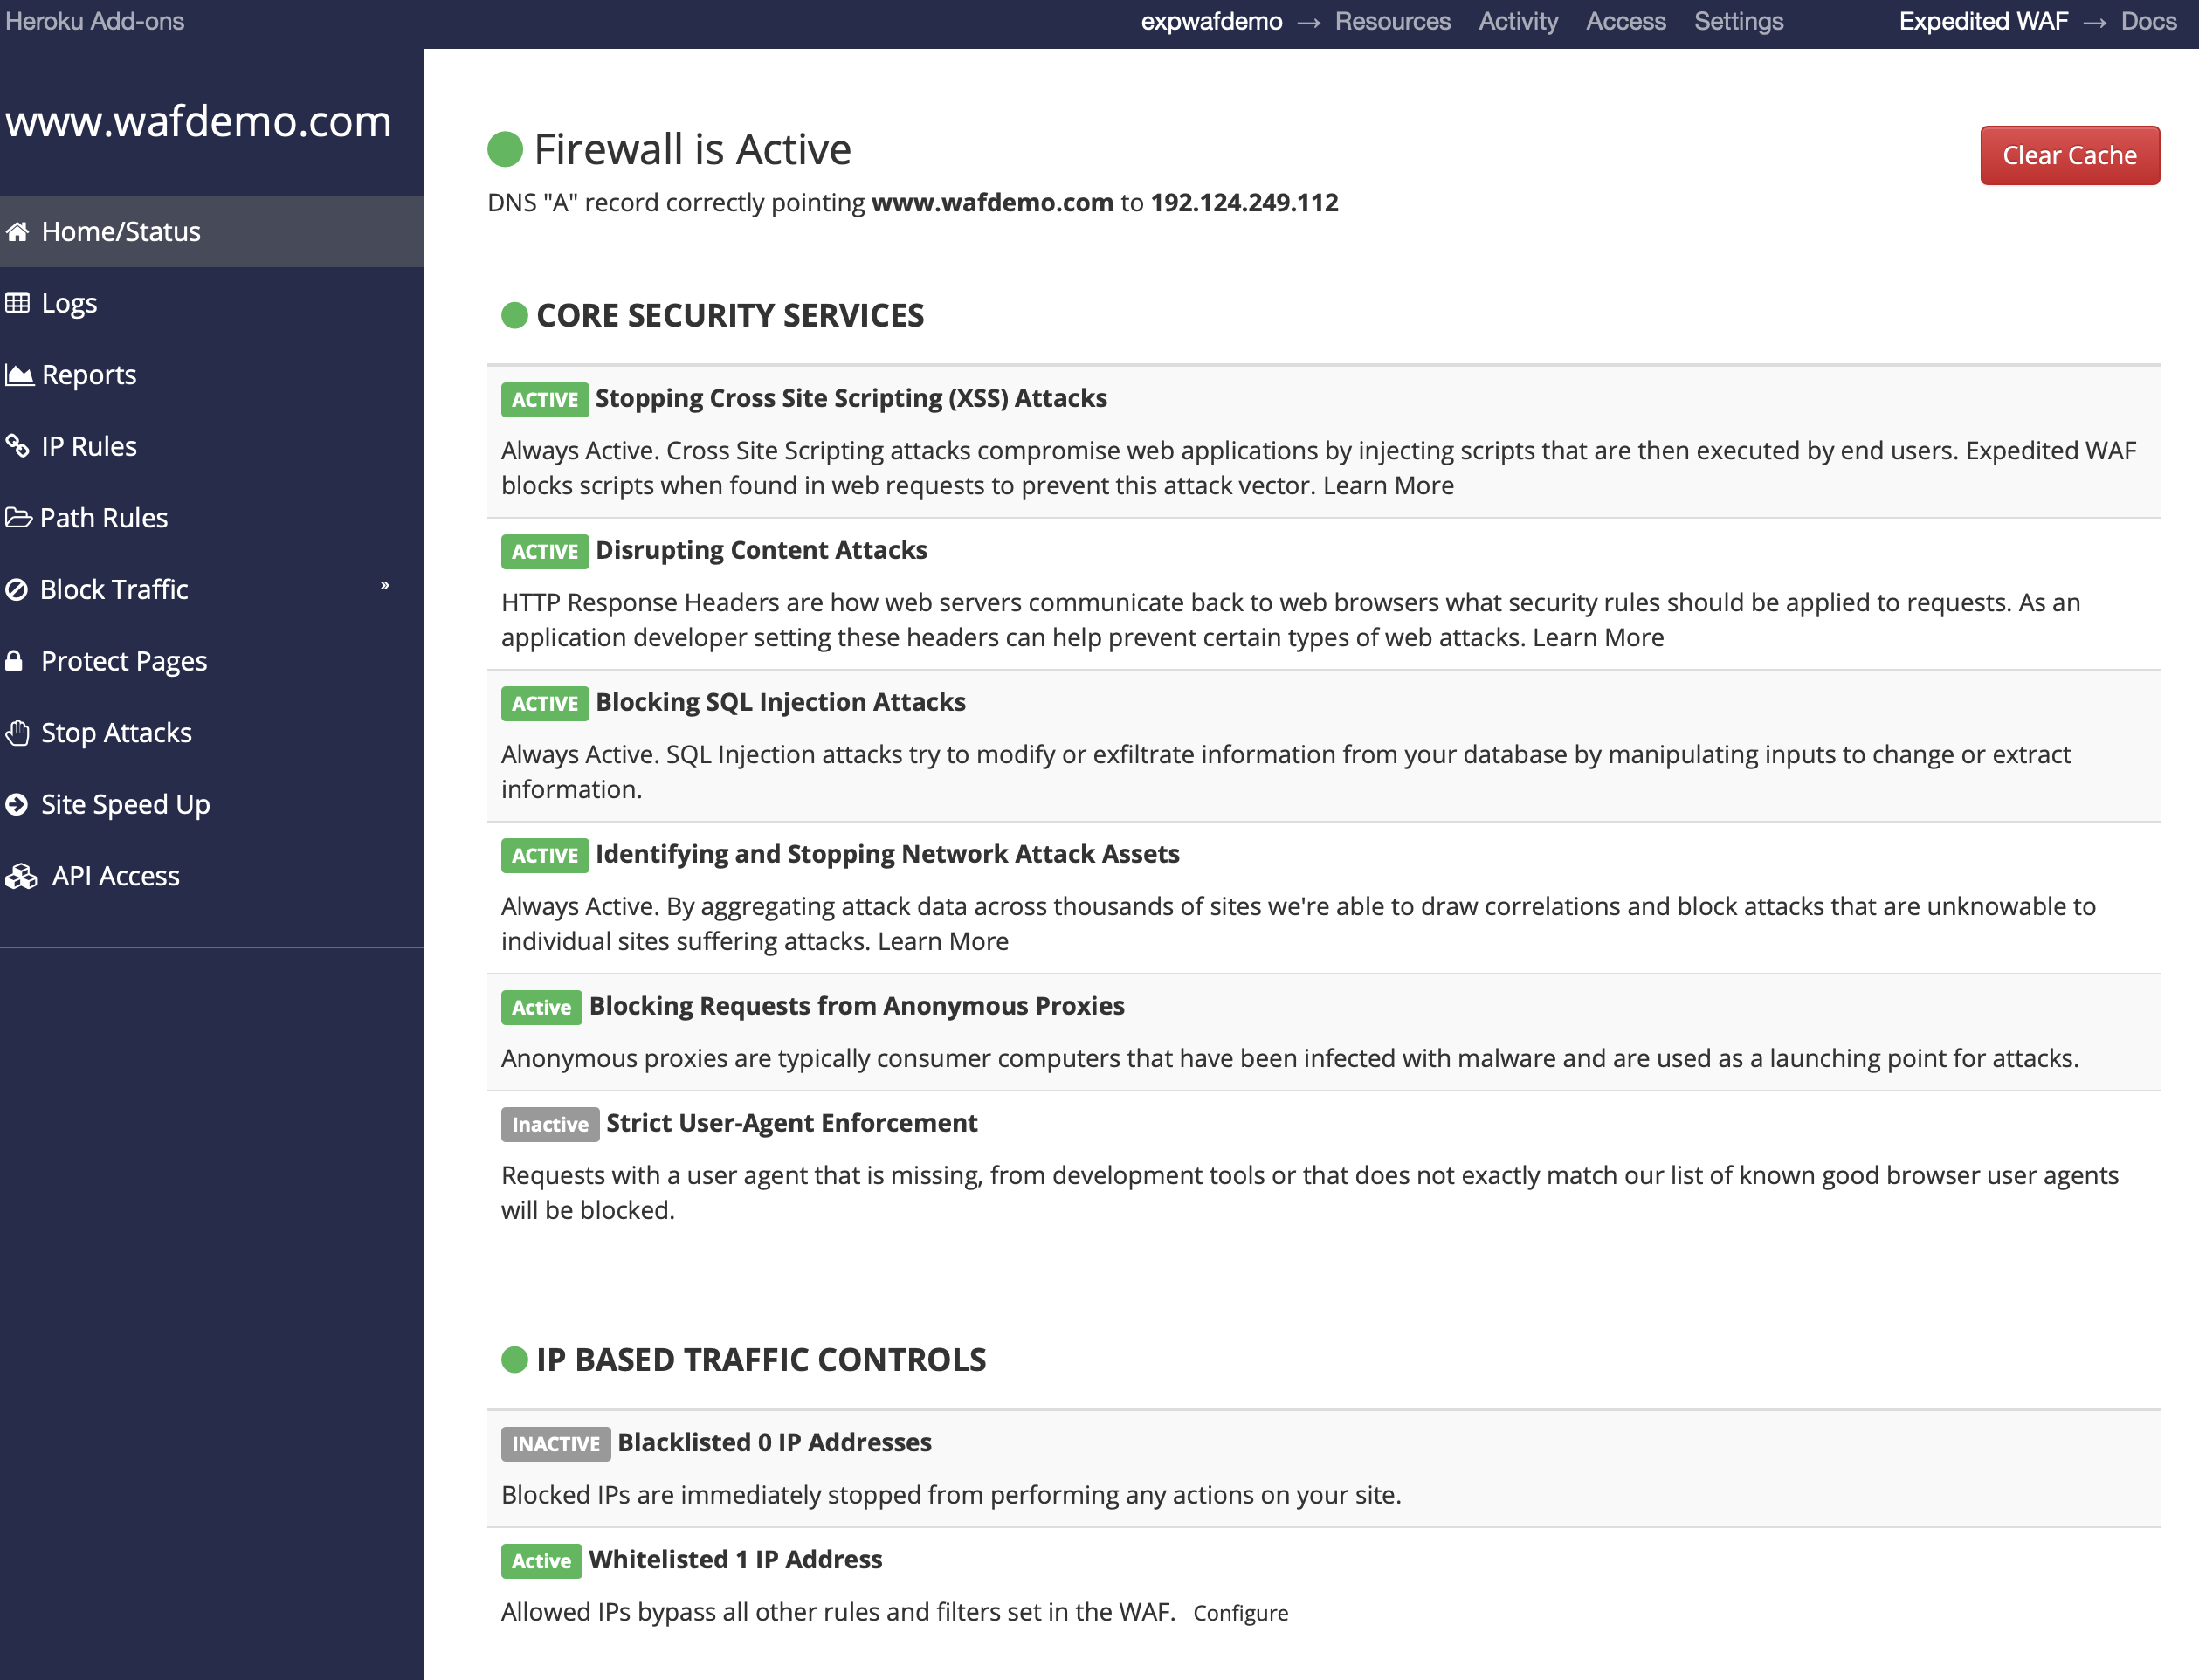Click the cubes icon beside API Access
2199x1680 pixels.
[21, 877]
